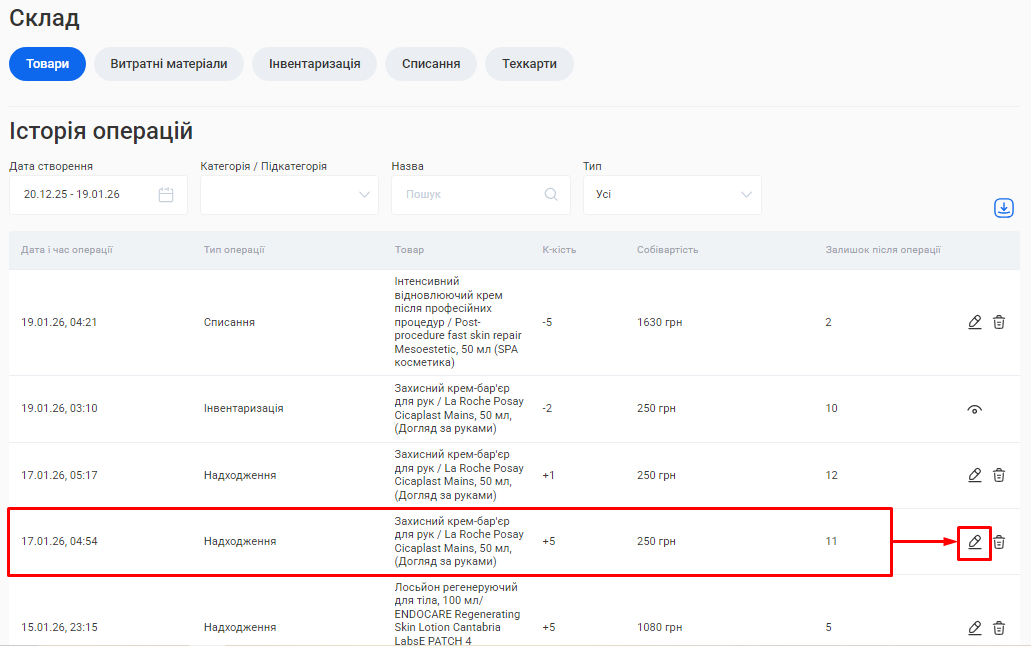This screenshot has width=1031, height=646.
Task: Open the calendar icon in date field
Action: coord(166,195)
